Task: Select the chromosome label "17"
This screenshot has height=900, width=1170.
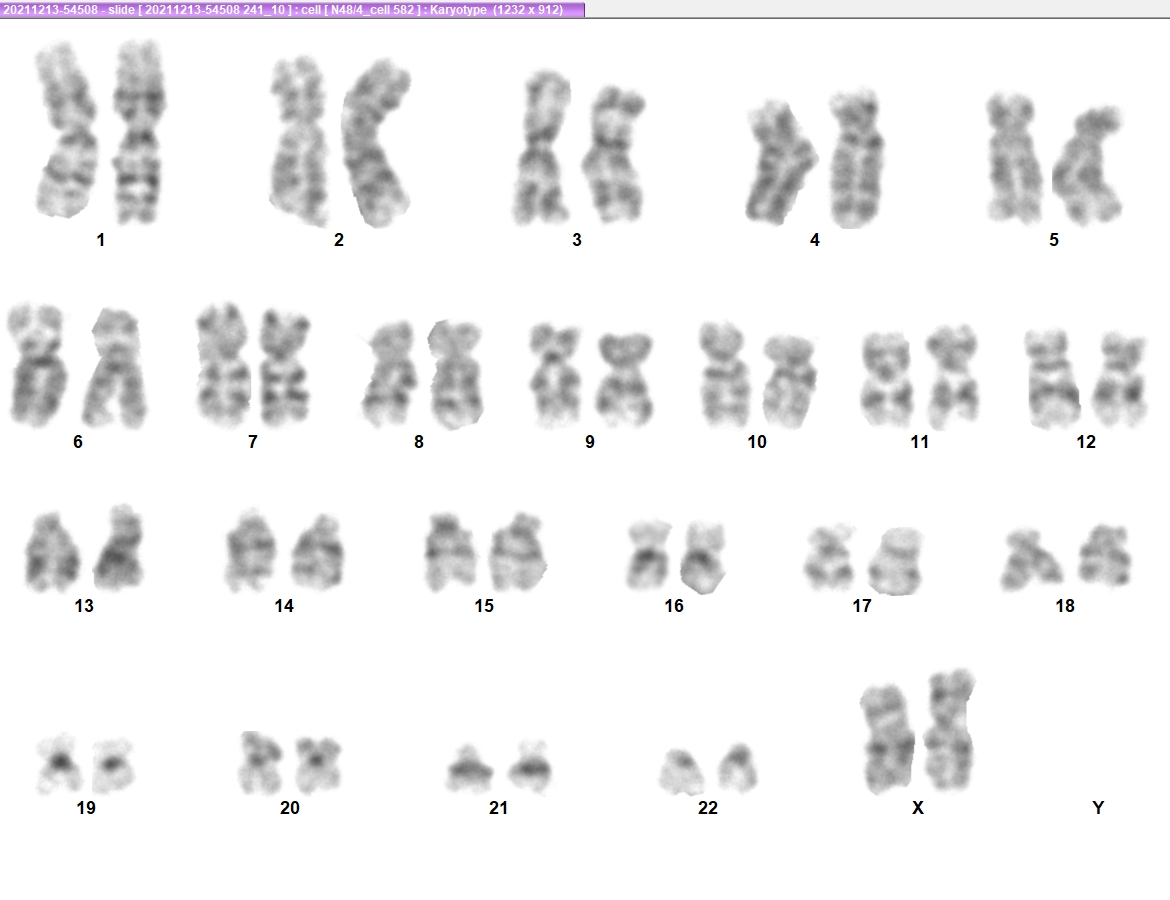Action: [x=862, y=606]
